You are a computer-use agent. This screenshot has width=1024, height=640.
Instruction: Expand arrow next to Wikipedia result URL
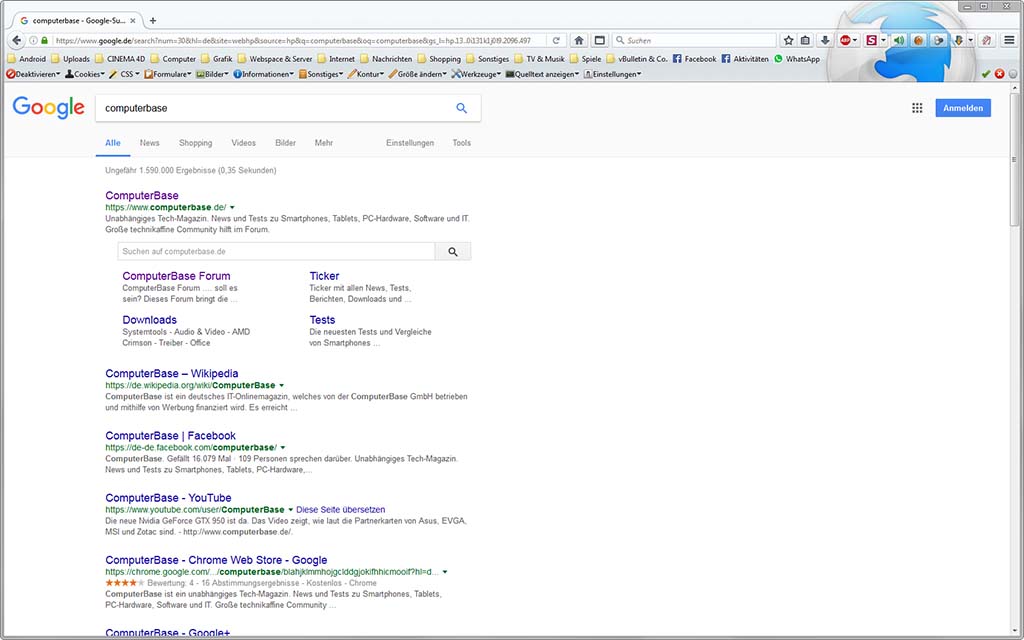click(281, 385)
